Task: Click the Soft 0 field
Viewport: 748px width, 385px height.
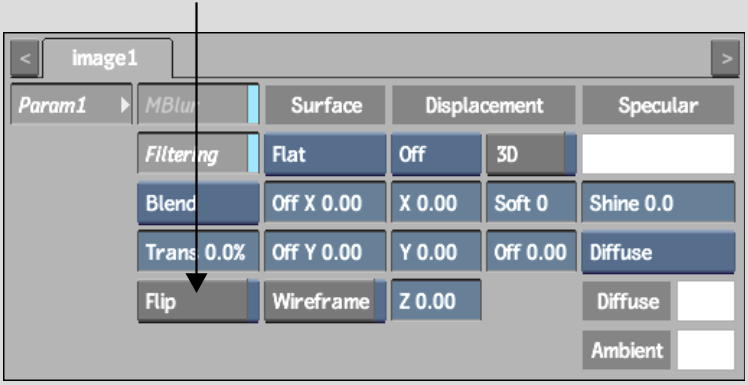Action: point(531,203)
